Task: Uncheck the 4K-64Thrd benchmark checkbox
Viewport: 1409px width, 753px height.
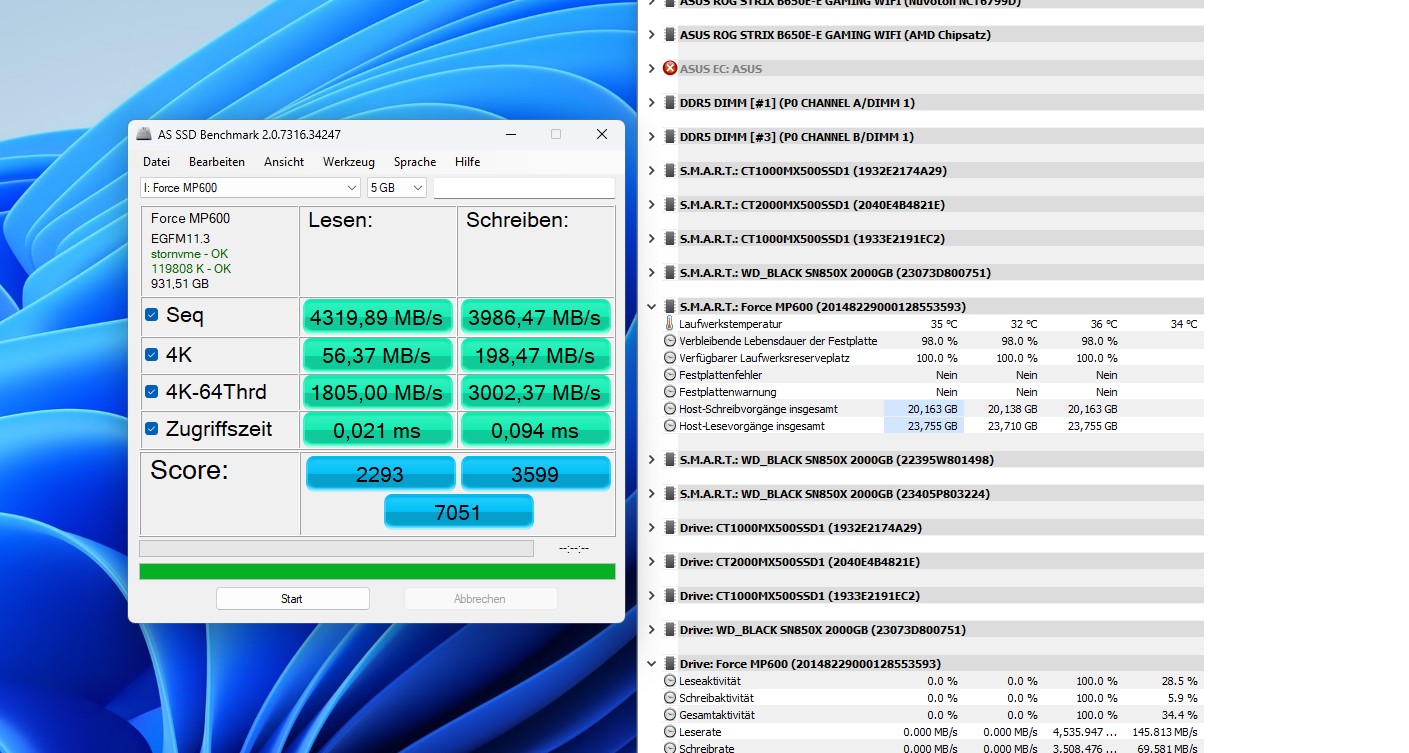Action: (152, 391)
